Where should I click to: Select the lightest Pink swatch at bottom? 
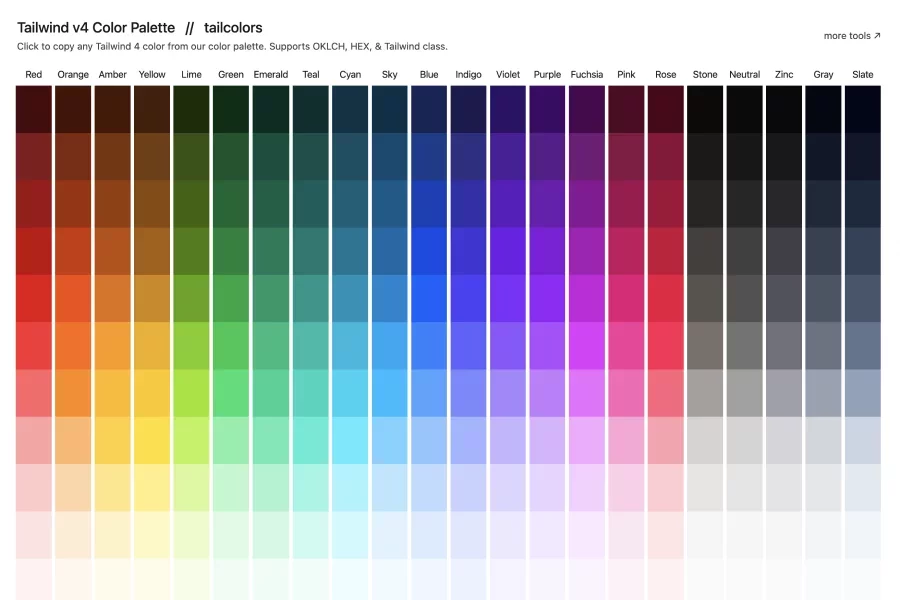[626, 579]
